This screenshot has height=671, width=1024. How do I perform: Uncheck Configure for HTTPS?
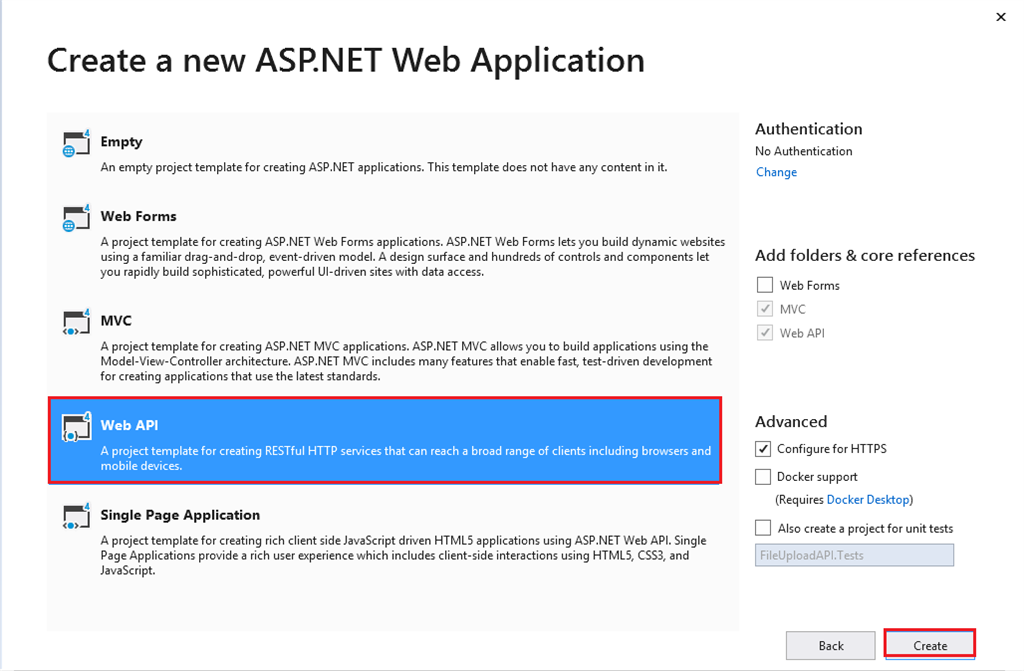(x=763, y=449)
